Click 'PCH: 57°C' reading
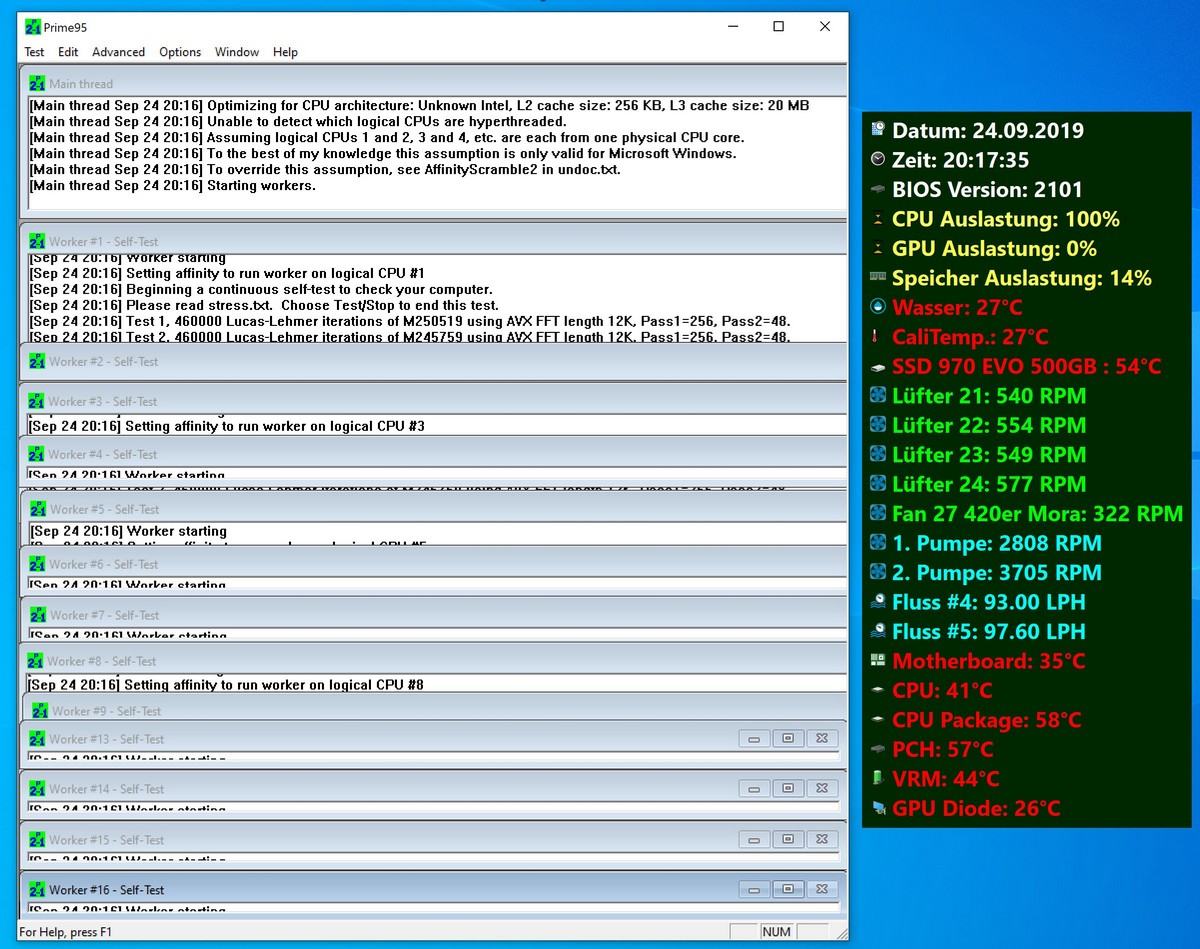 pos(943,749)
